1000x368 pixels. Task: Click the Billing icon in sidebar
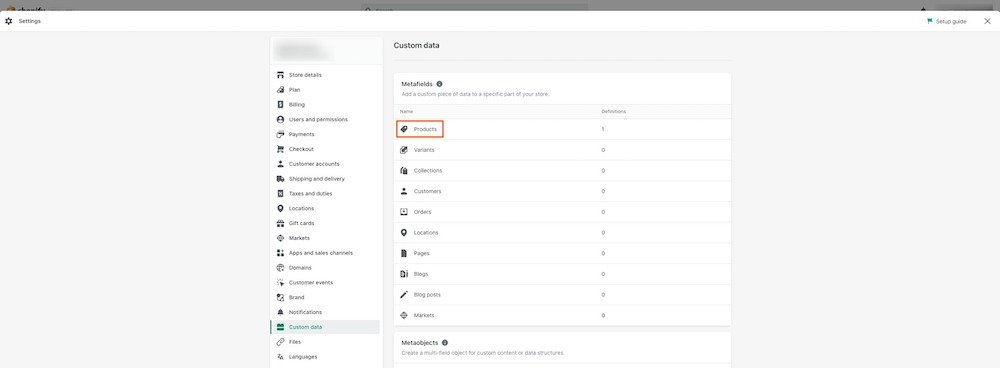click(281, 105)
